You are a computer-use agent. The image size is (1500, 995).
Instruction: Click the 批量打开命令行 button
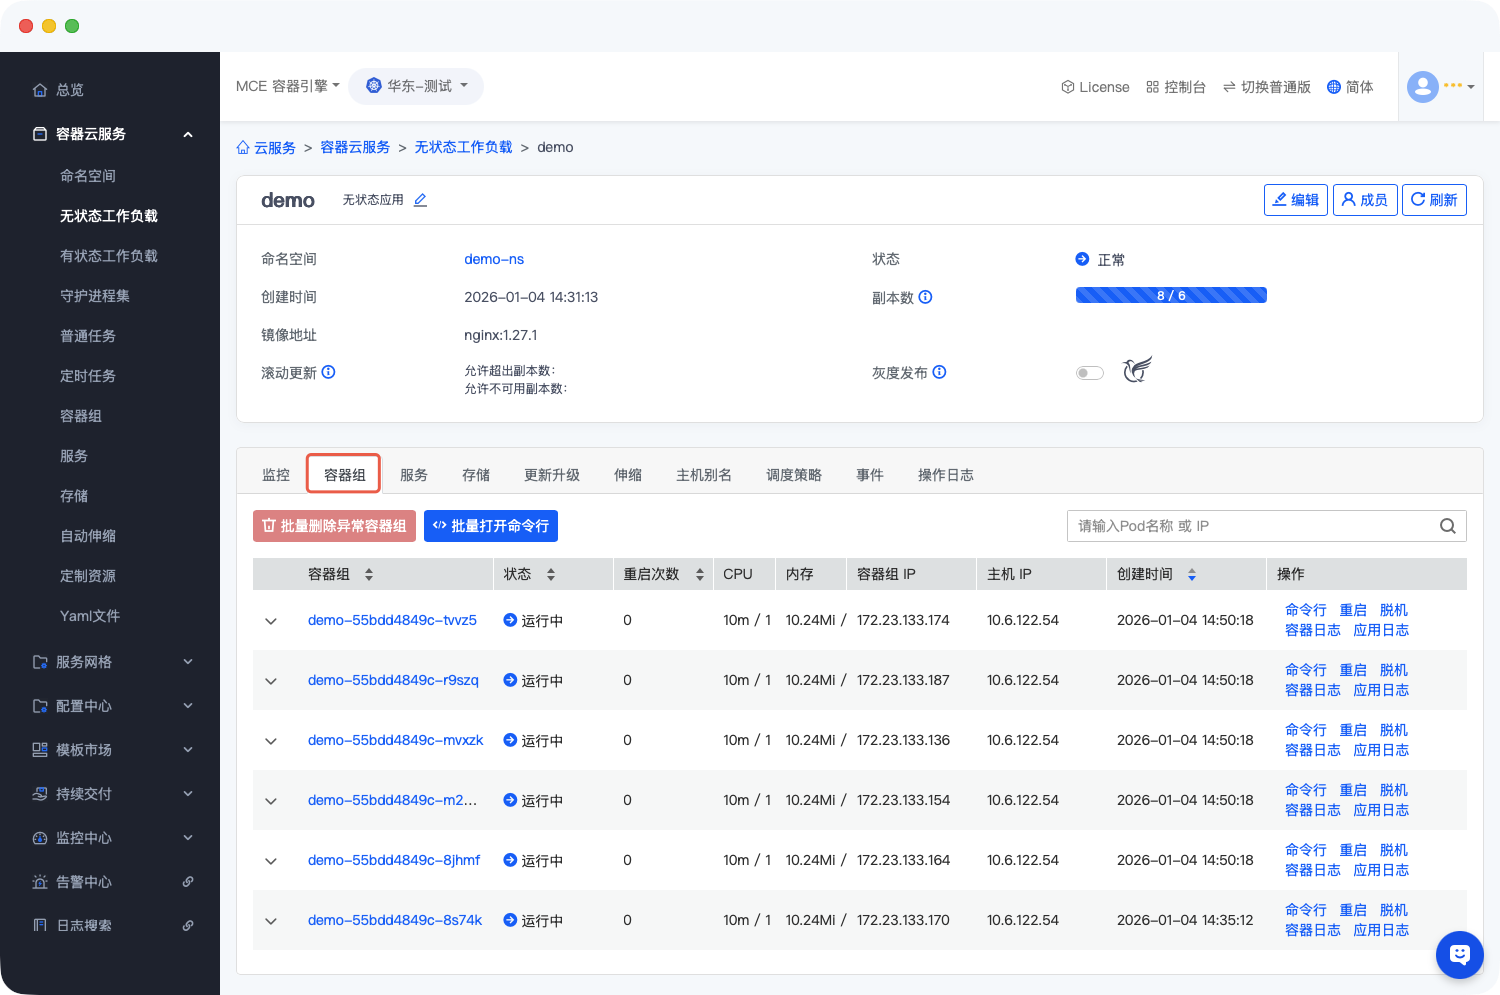(490, 526)
